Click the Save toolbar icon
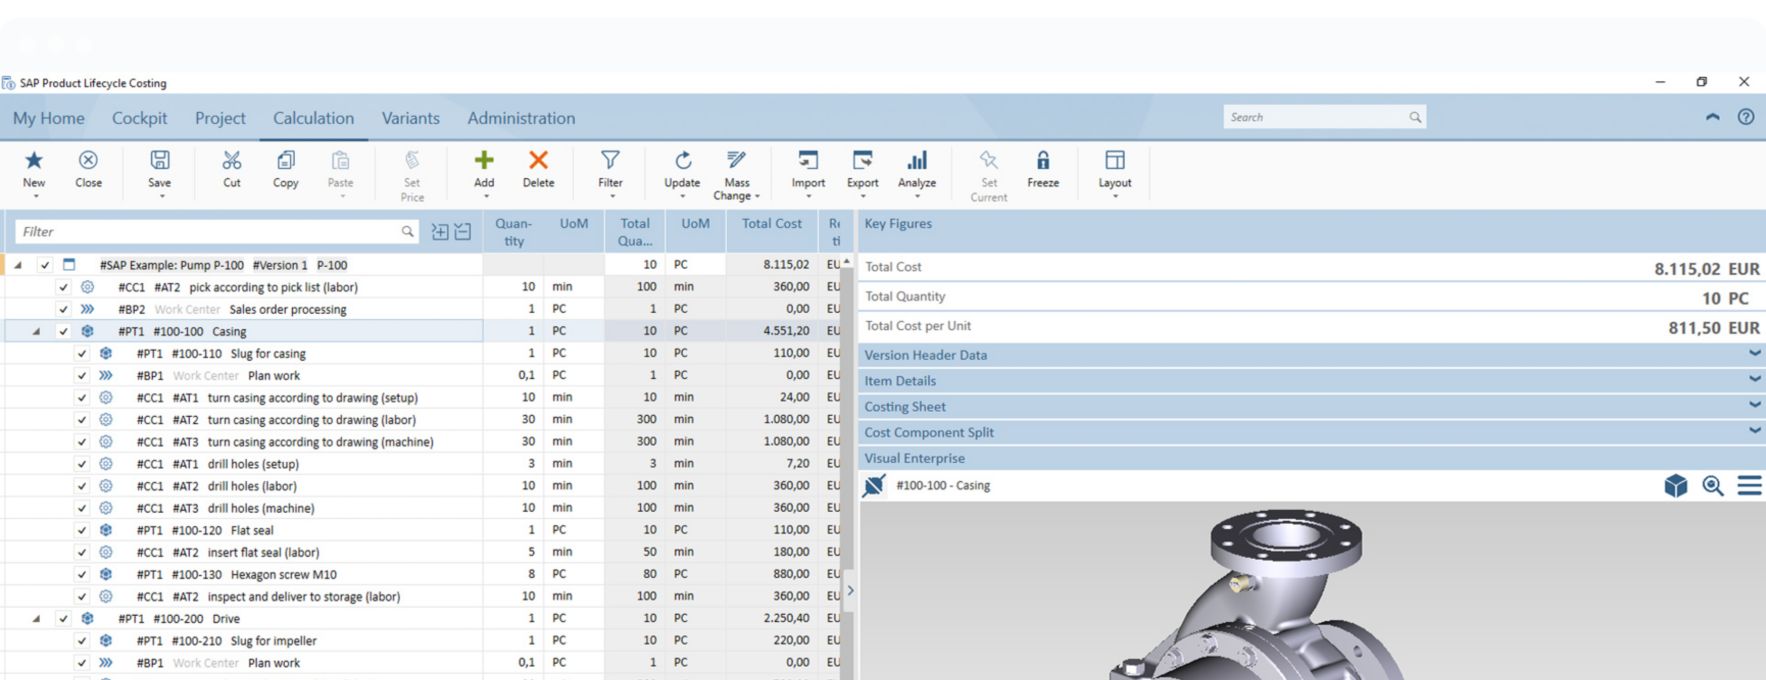 [x=159, y=161]
